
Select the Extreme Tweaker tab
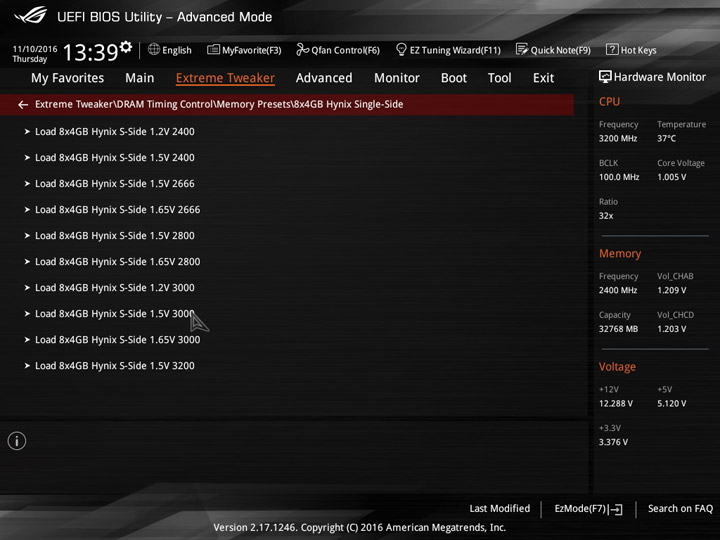(x=225, y=78)
